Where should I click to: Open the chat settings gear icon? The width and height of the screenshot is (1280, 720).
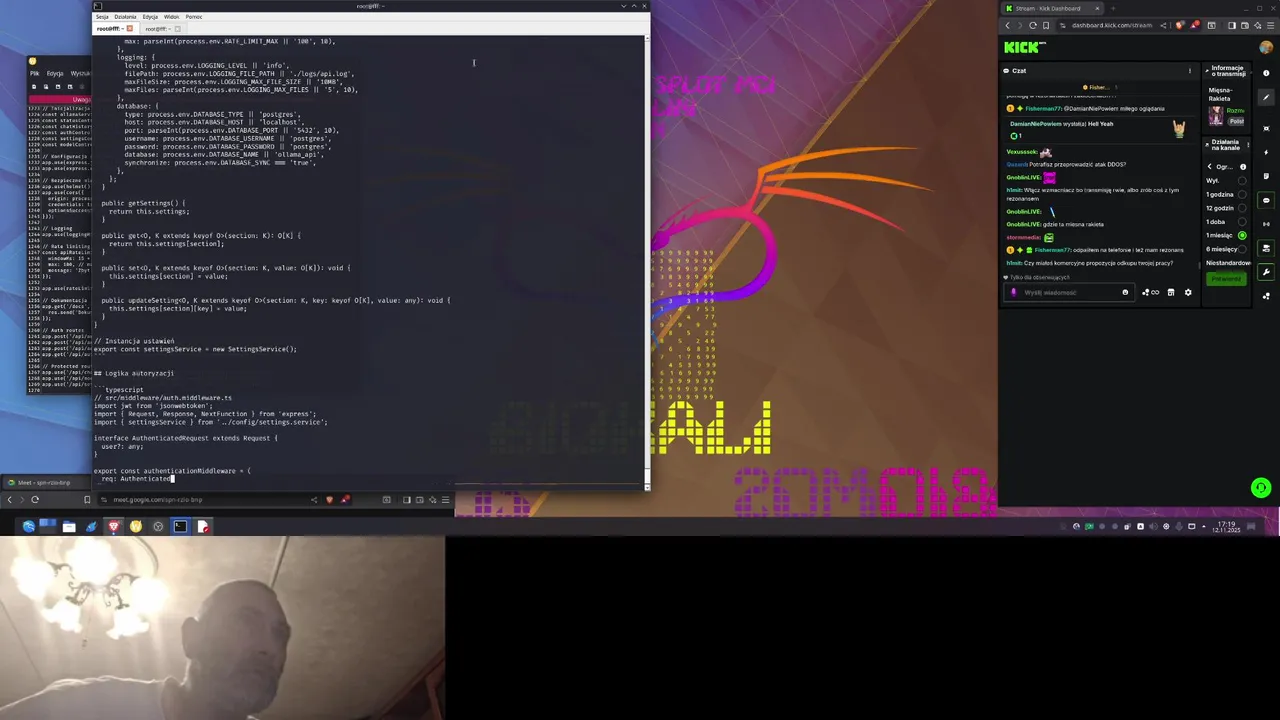click(x=1188, y=292)
